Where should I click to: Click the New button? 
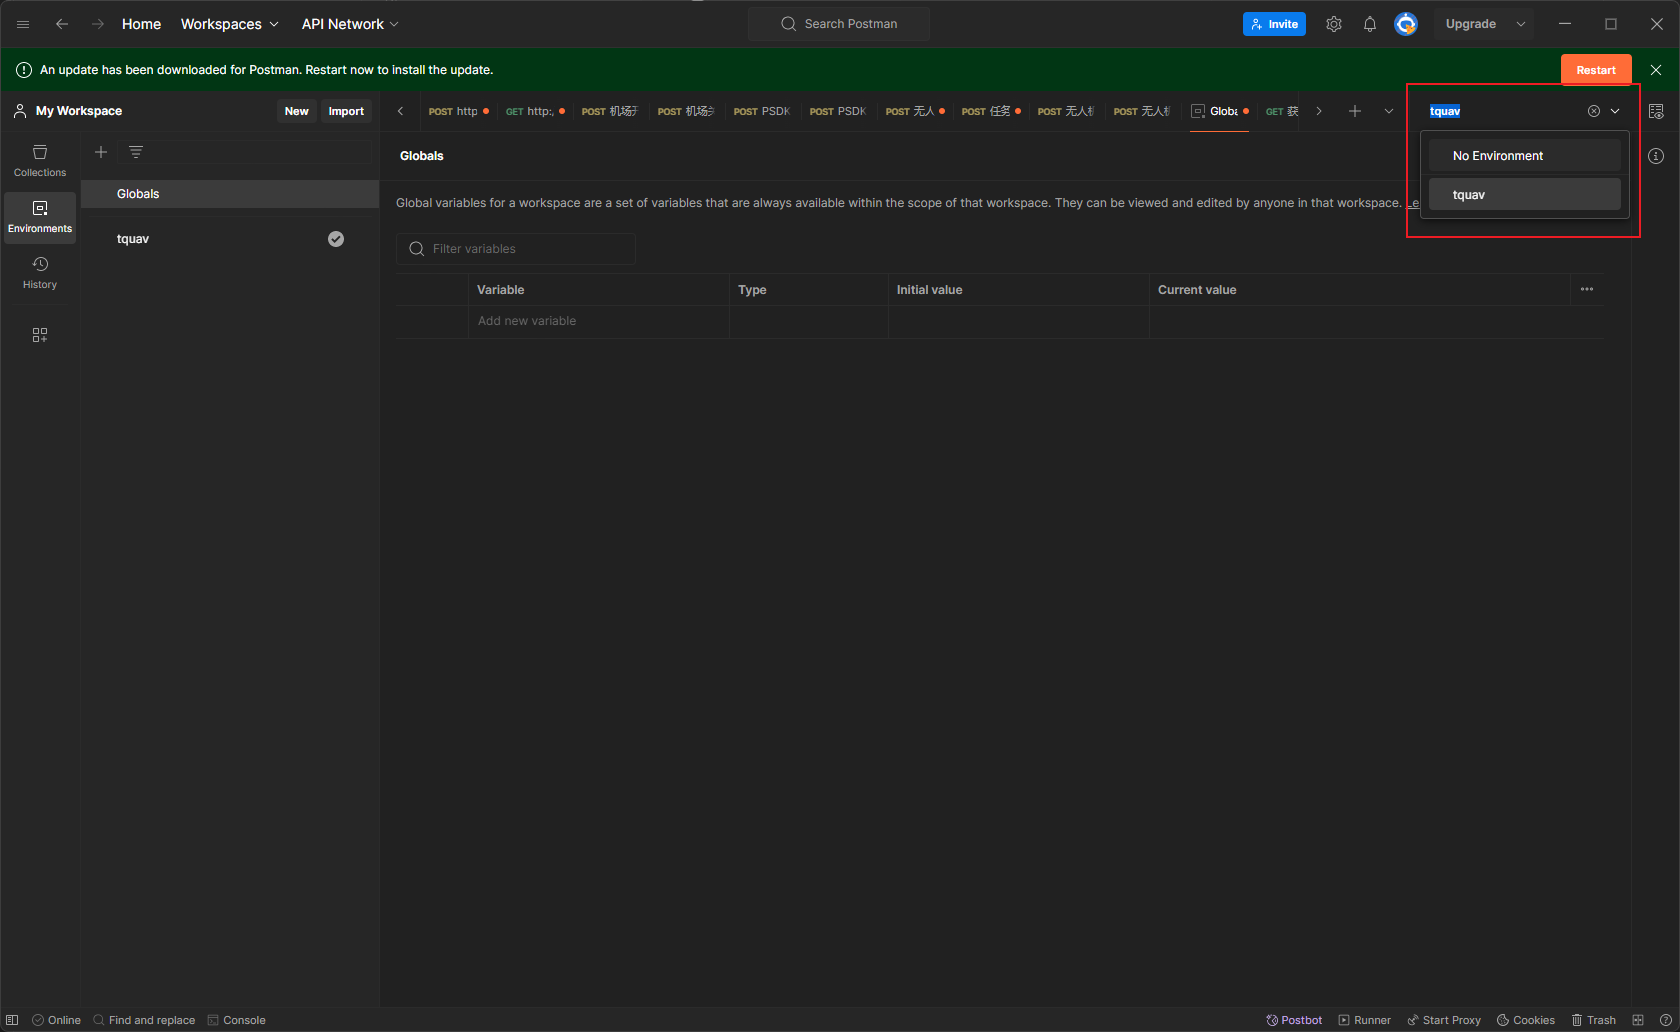296,111
